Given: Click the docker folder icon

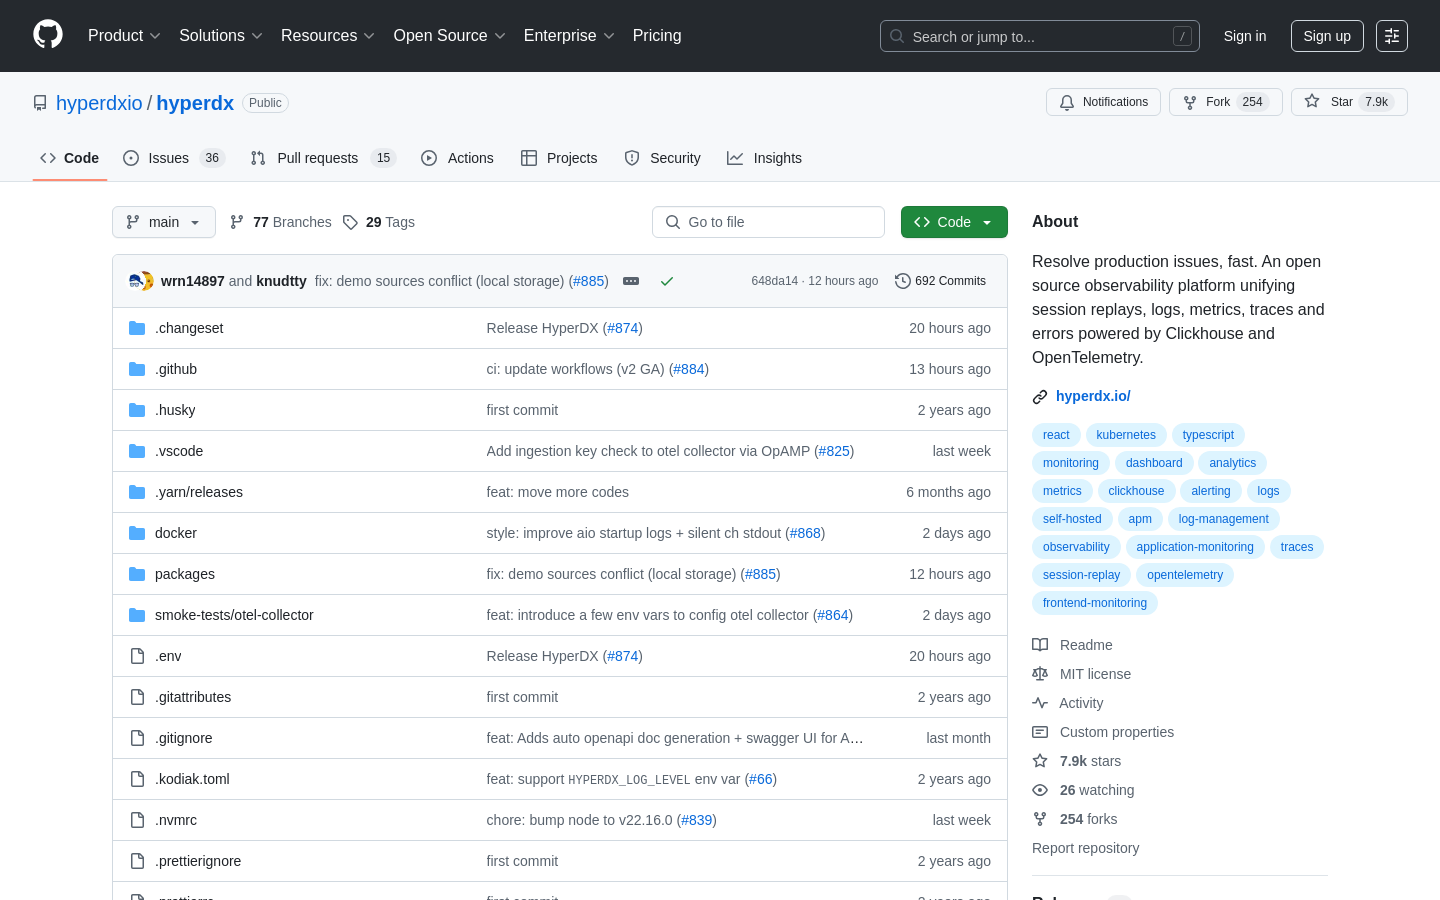Looking at the screenshot, I should 137,533.
